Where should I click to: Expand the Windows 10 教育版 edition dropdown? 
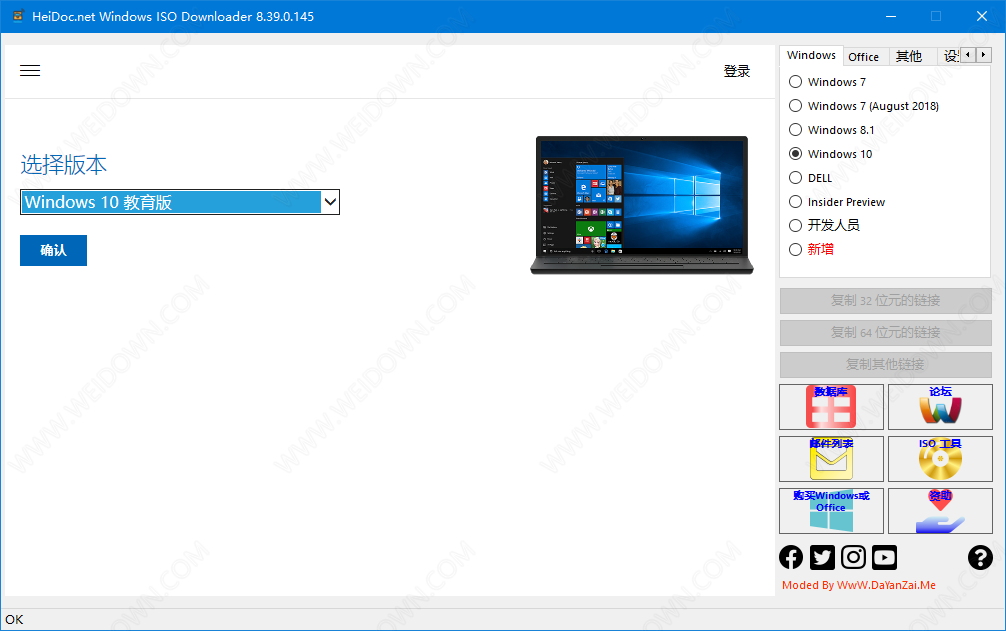tap(180, 202)
